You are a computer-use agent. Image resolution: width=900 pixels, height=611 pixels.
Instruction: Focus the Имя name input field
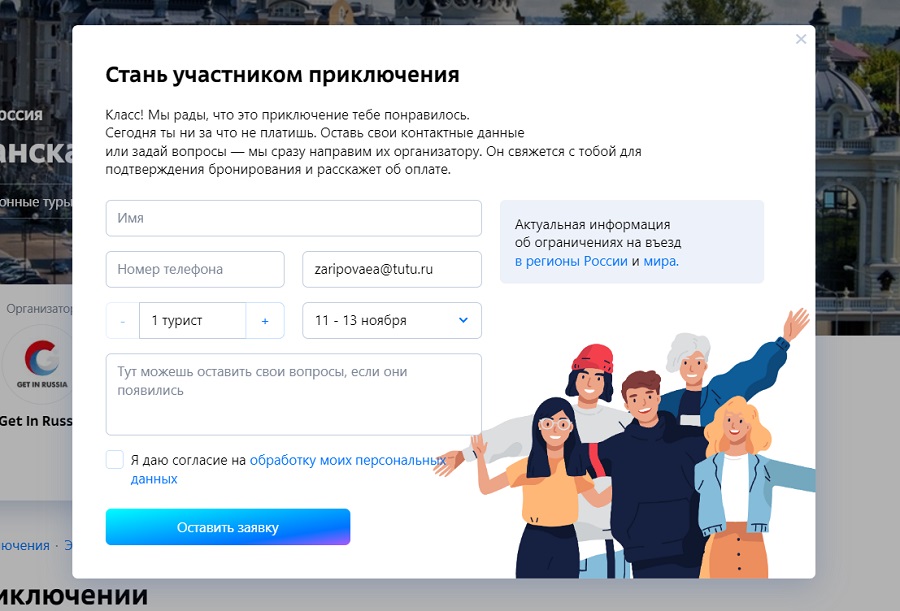293,218
